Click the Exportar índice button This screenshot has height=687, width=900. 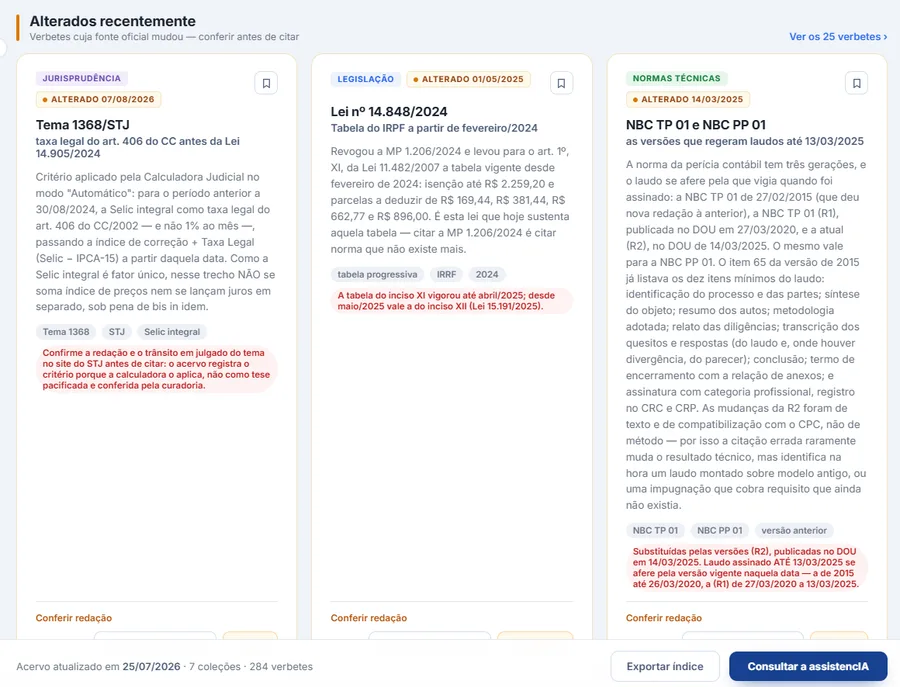[665, 666]
